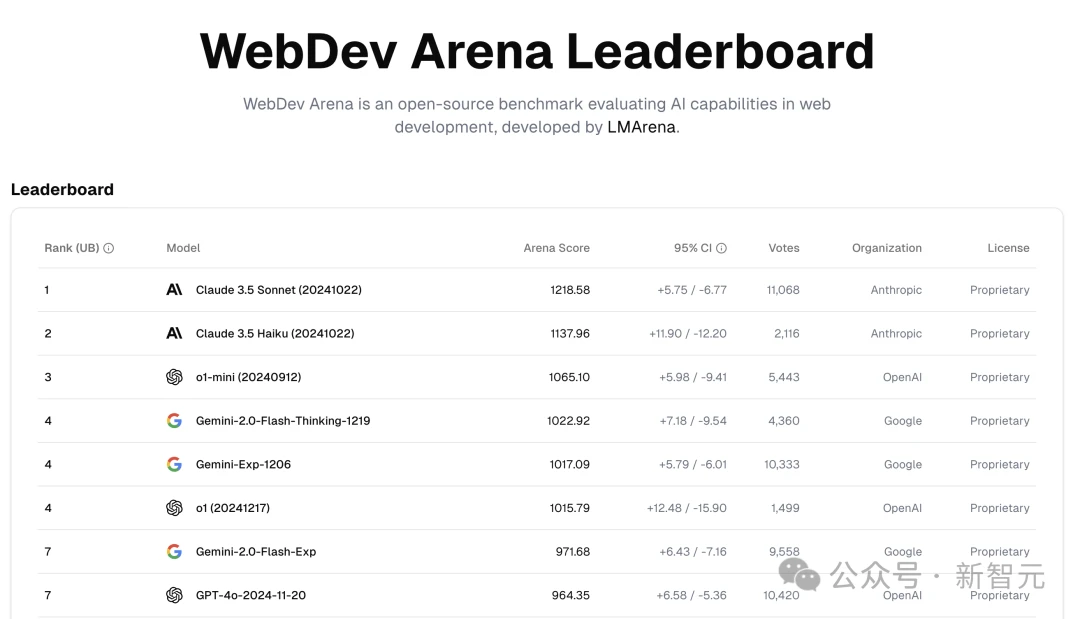This screenshot has width=1080, height=619.
Task: Select the model name Gemini-2.0-Flash-Exp
Action: coord(256,552)
